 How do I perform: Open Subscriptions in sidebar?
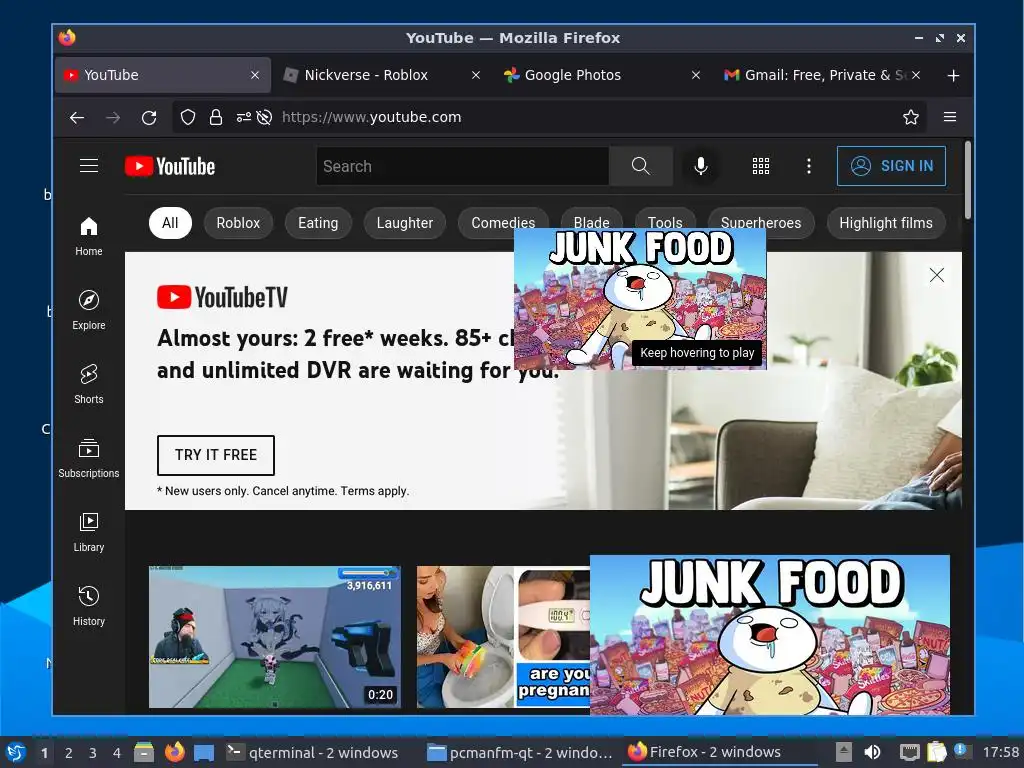tap(89, 458)
